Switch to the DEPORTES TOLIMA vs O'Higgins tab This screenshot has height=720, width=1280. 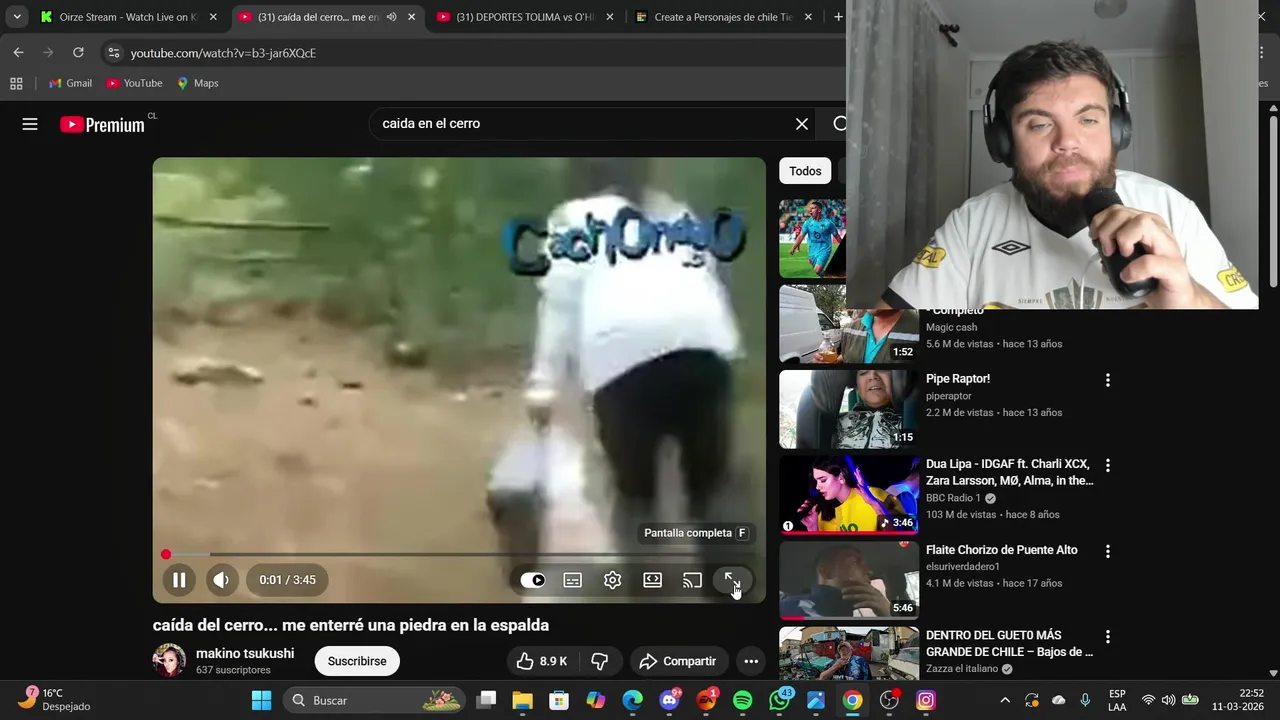point(525,17)
